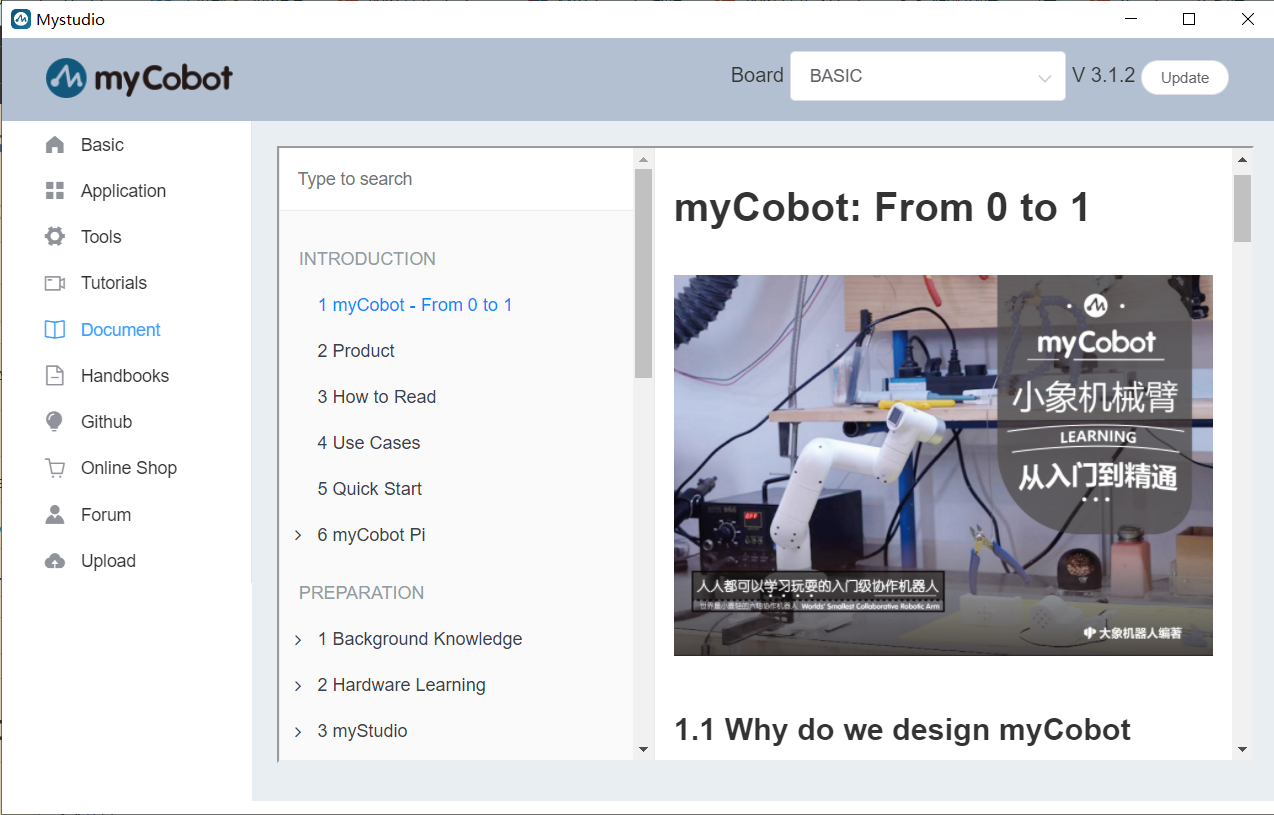Expand the 1 Background Knowledge chevron

[x=298, y=639]
